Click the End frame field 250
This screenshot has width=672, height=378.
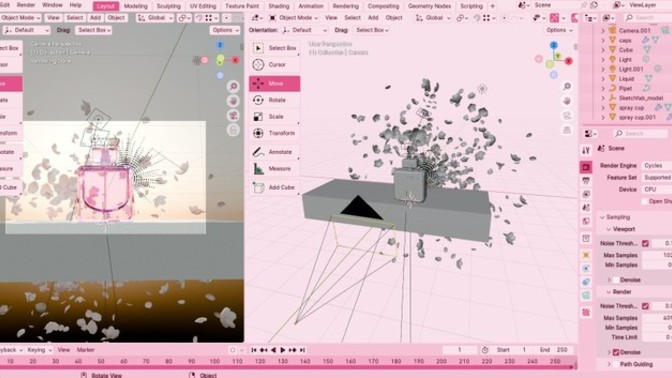pos(554,350)
